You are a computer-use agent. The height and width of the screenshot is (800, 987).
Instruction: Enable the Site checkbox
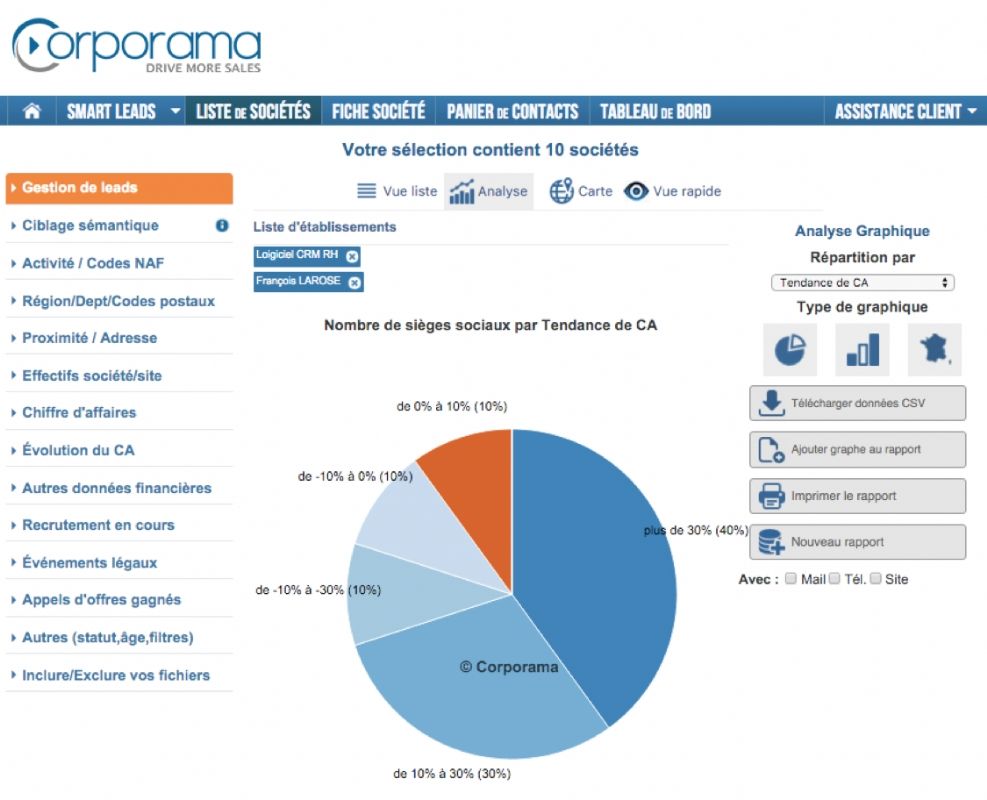pos(876,578)
